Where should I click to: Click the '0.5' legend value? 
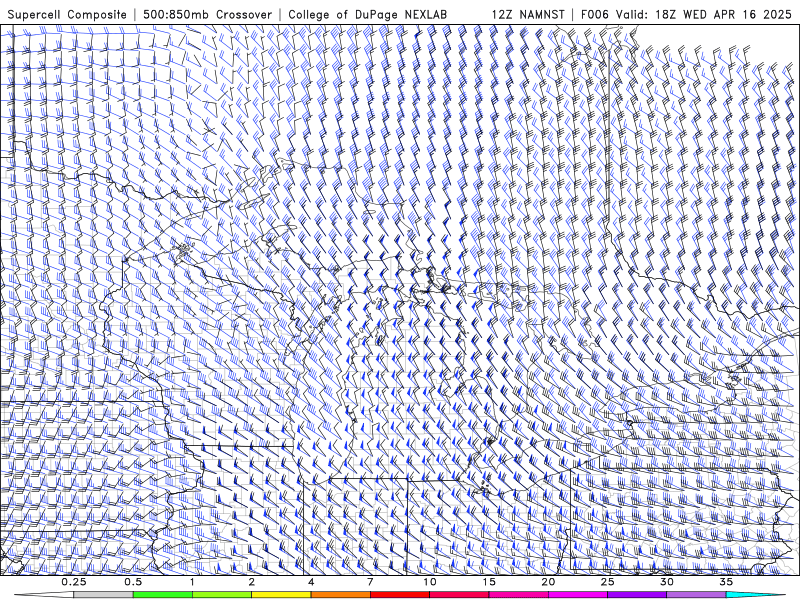tap(133, 582)
